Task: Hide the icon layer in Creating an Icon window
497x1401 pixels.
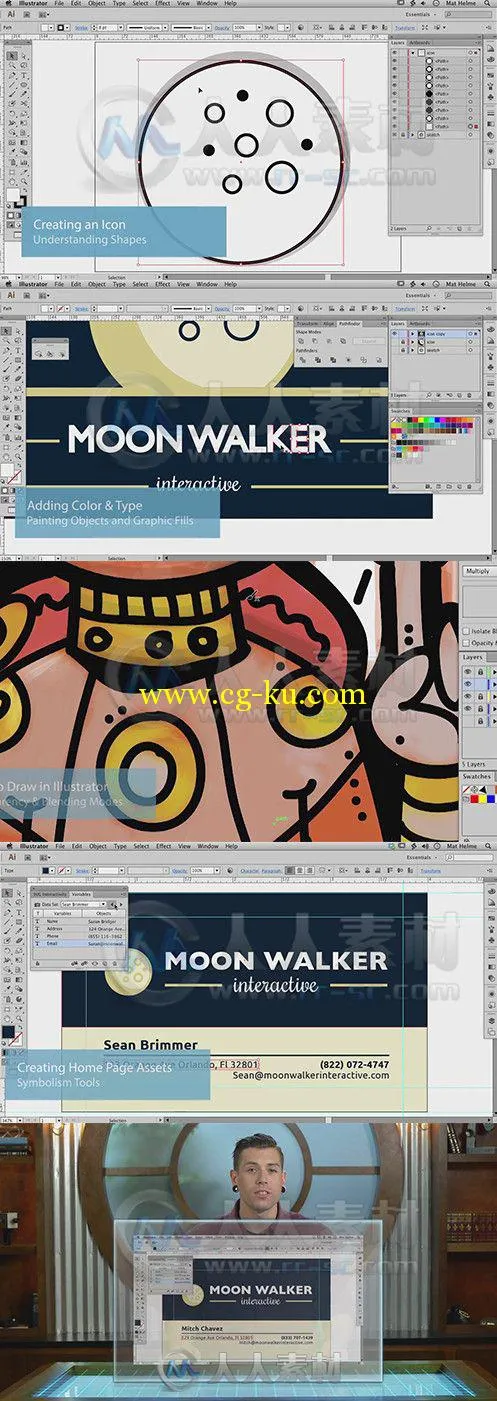Action: click(x=395, y=52)
